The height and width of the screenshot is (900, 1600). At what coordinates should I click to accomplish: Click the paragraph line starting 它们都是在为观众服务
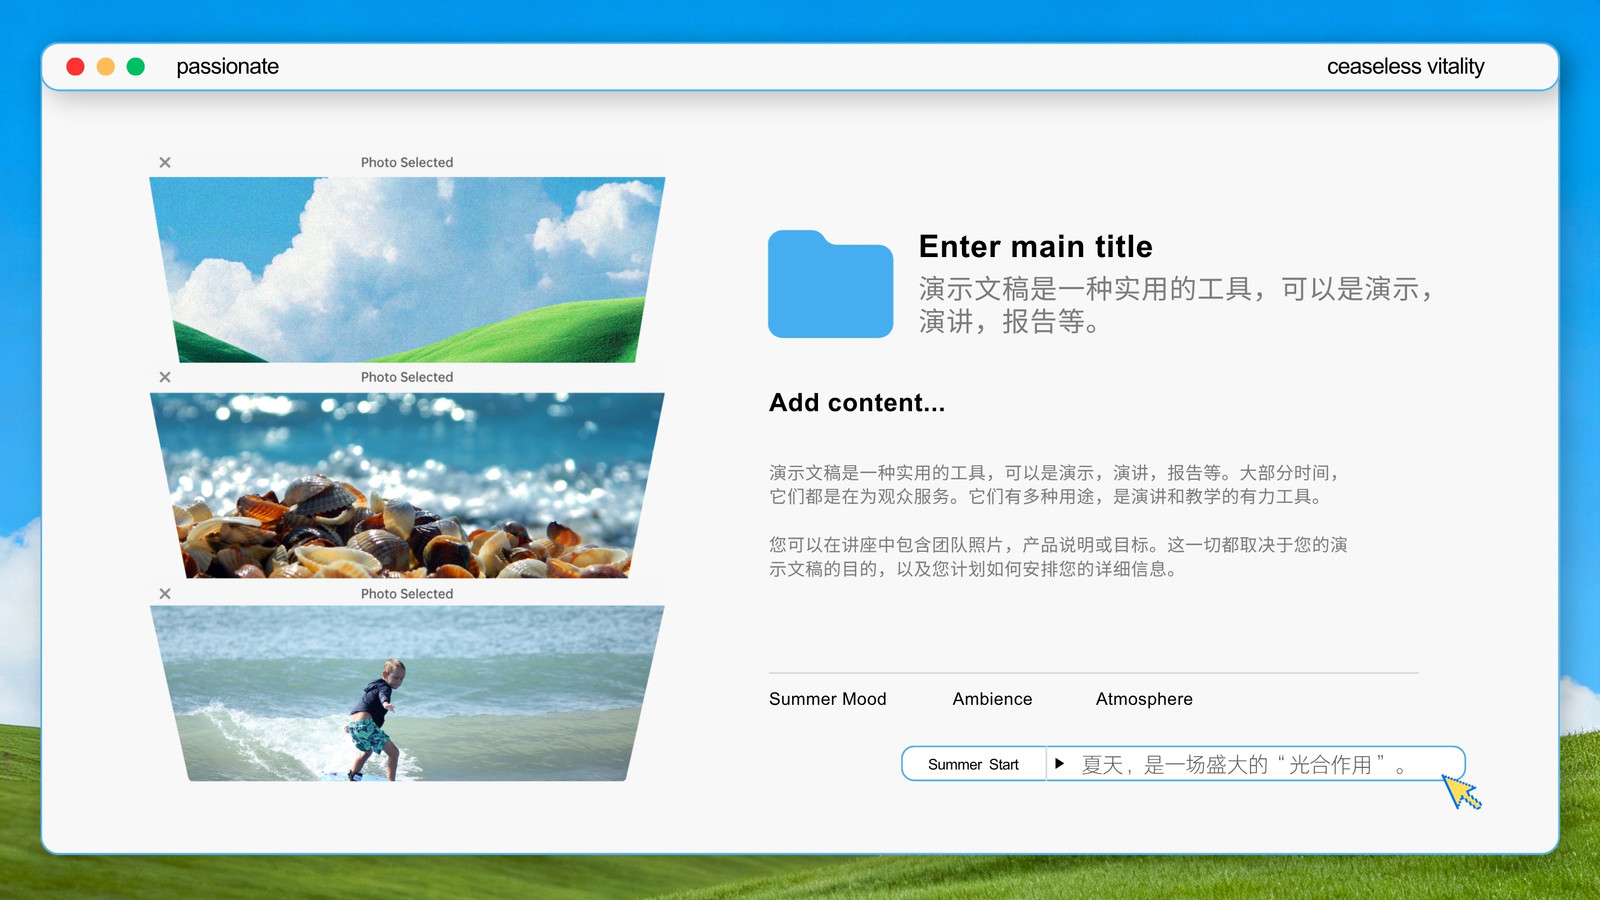[x=1048, y=497]
